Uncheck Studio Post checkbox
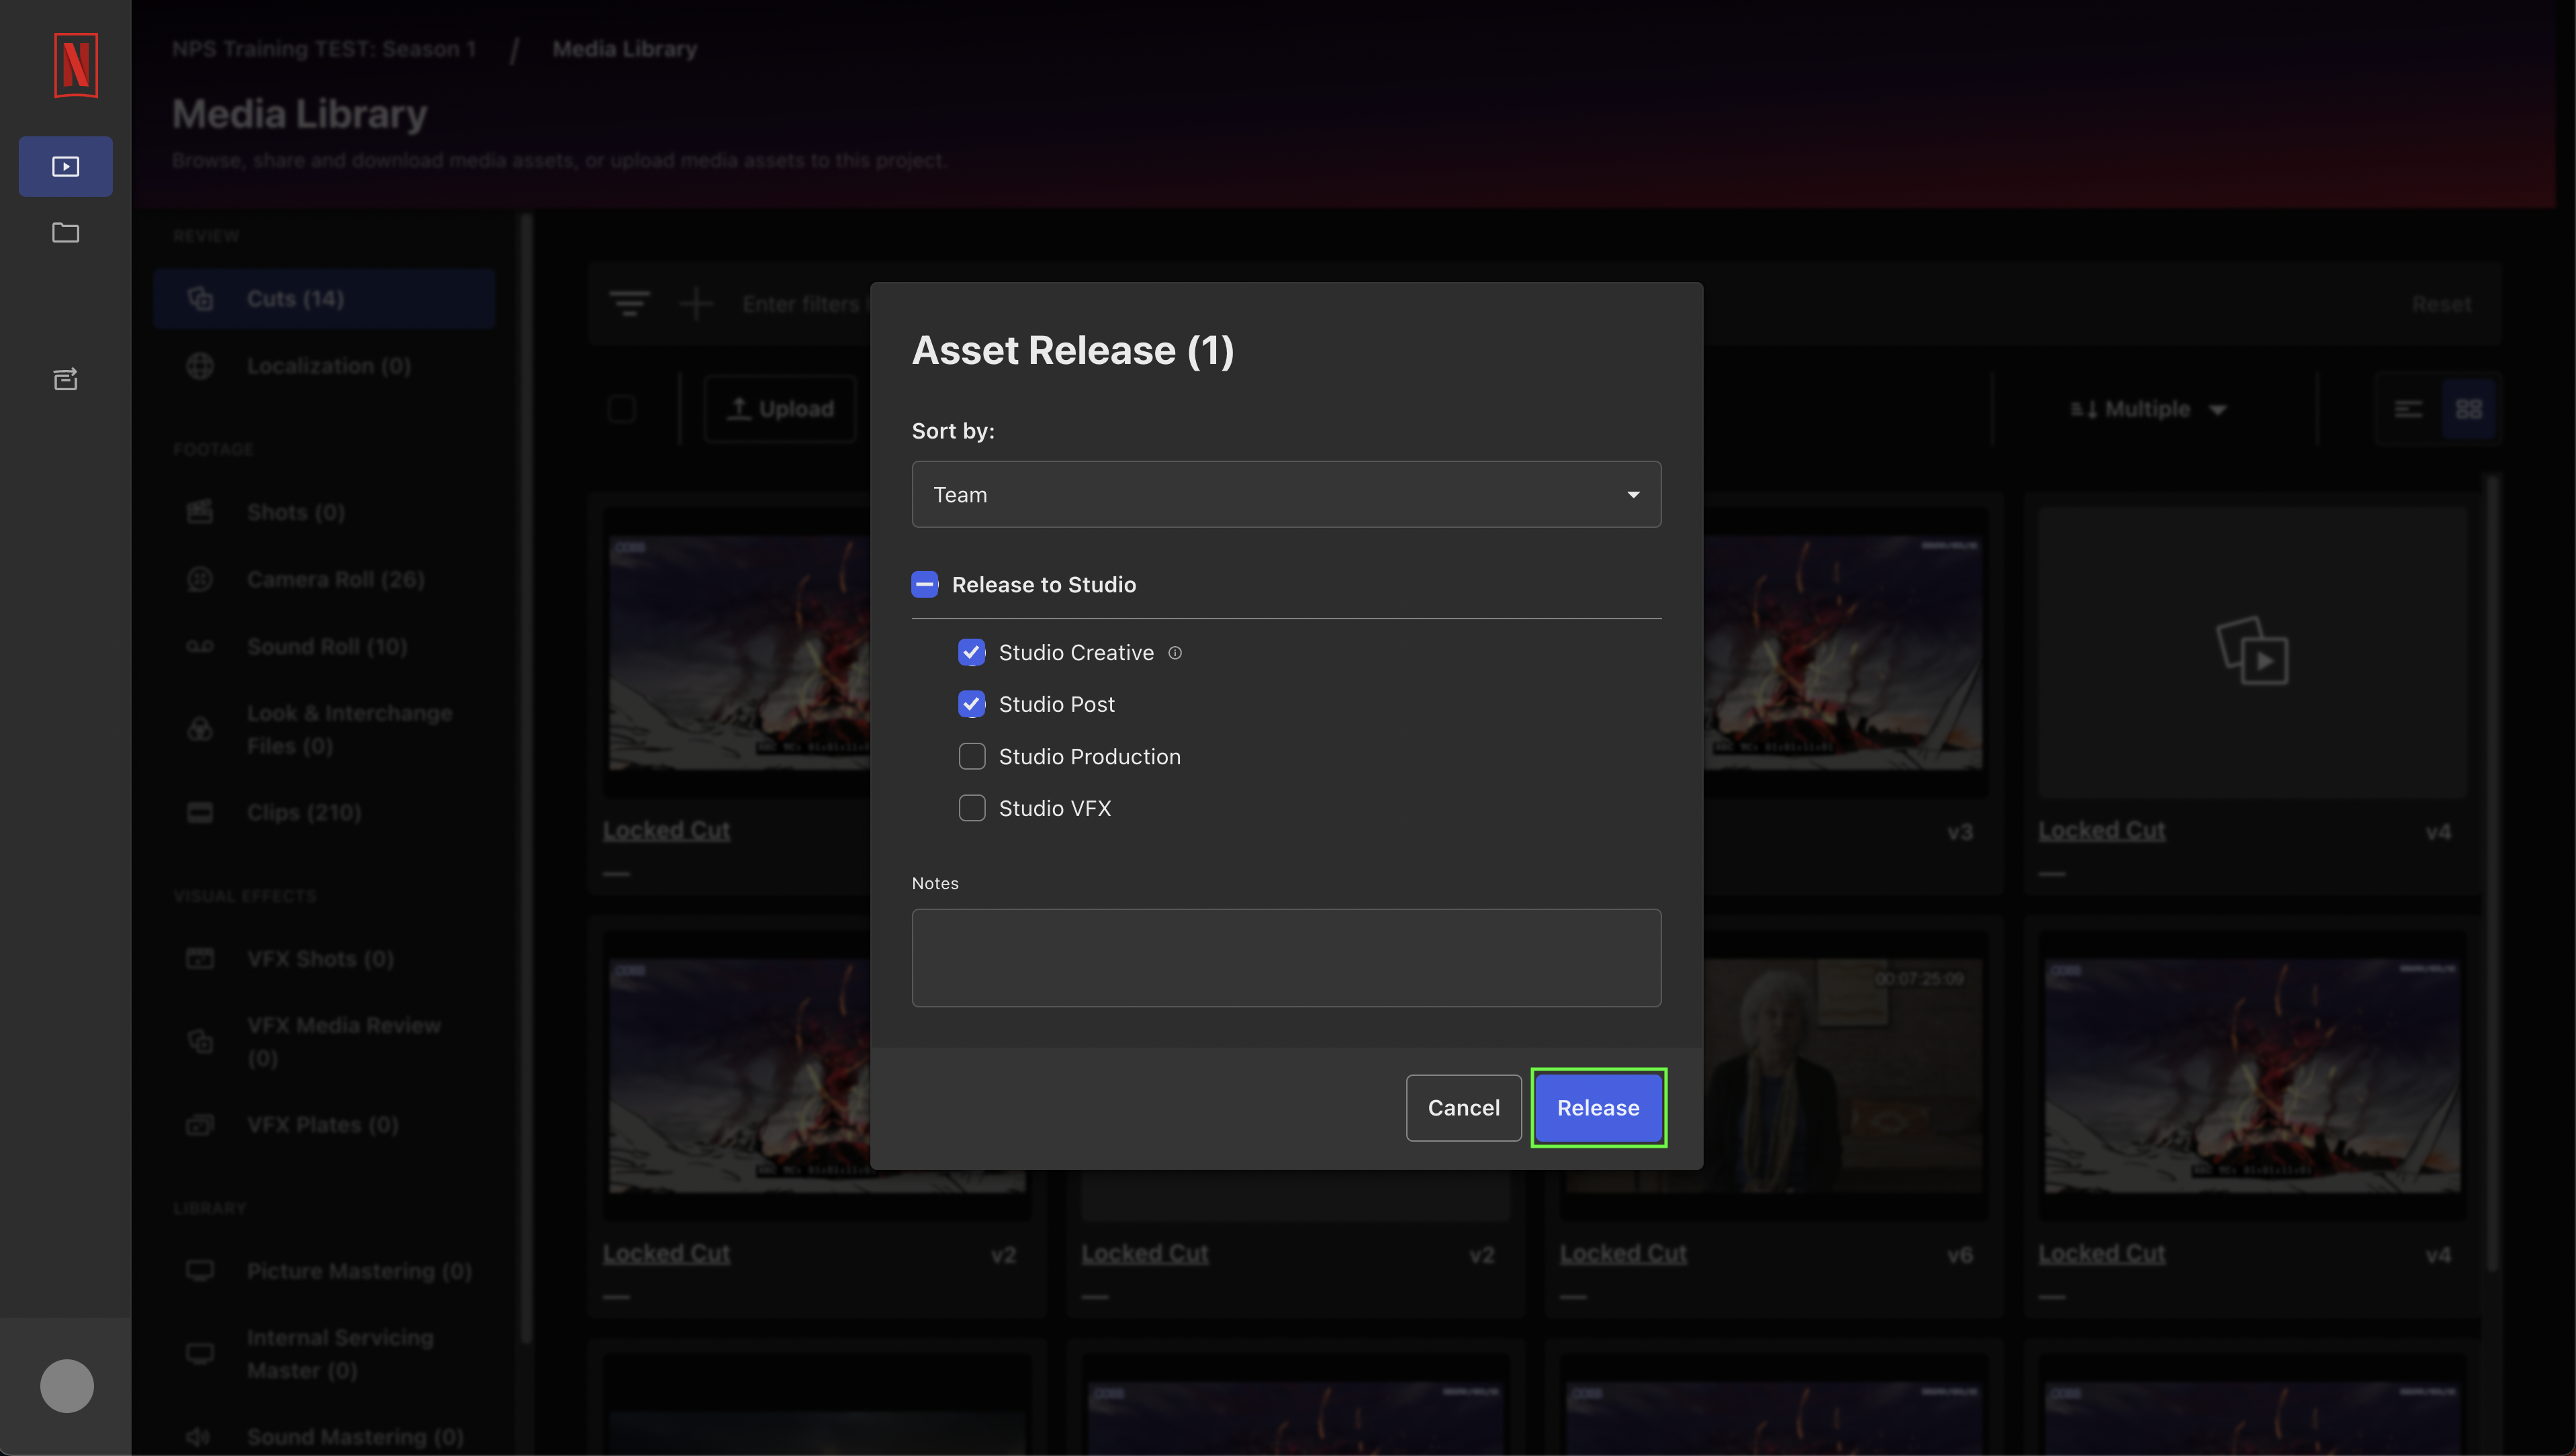This screenshot has width=2576, height=1456. tap(972, 704)
